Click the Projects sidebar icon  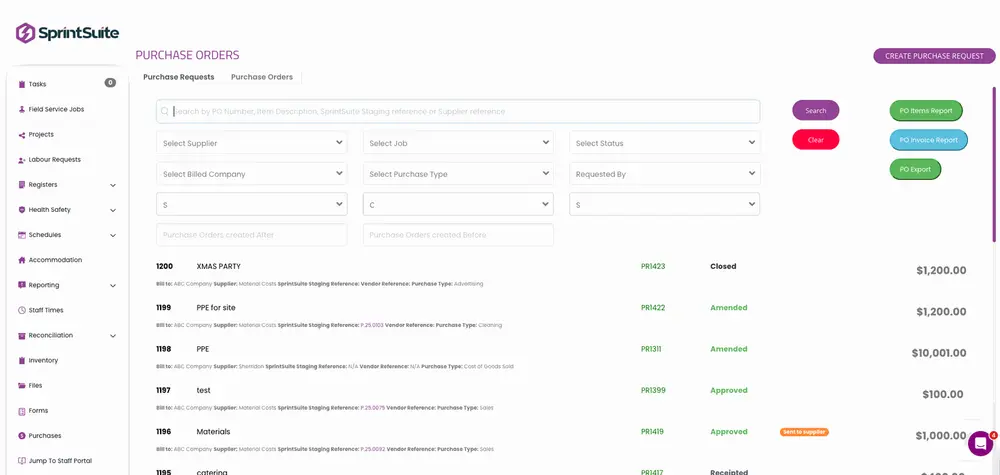(x=22, y=135)
